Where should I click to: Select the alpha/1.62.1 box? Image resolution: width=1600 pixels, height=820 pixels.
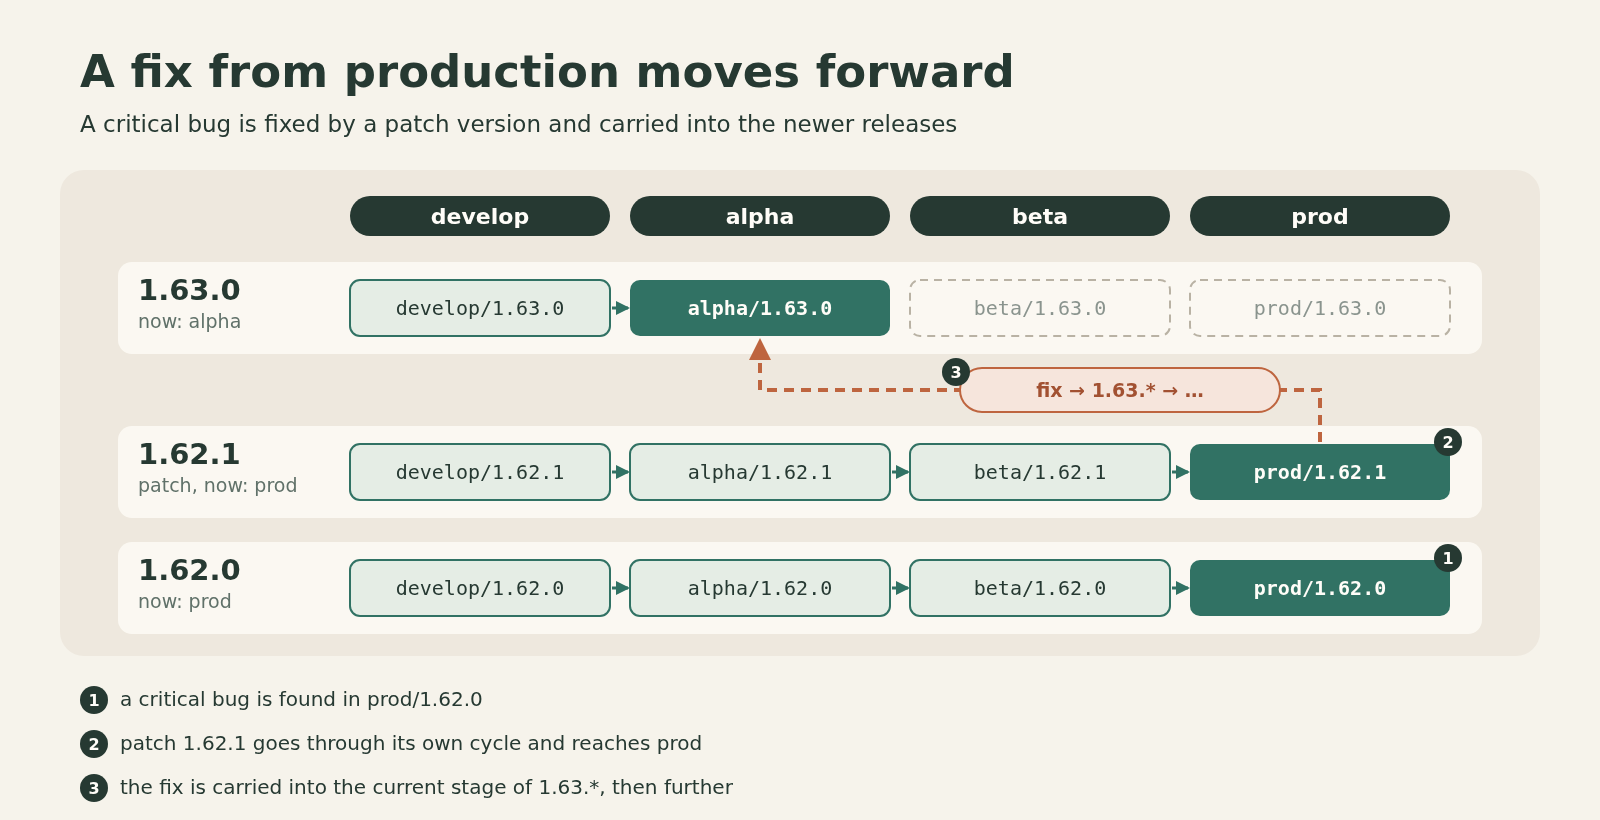[760, 472]
